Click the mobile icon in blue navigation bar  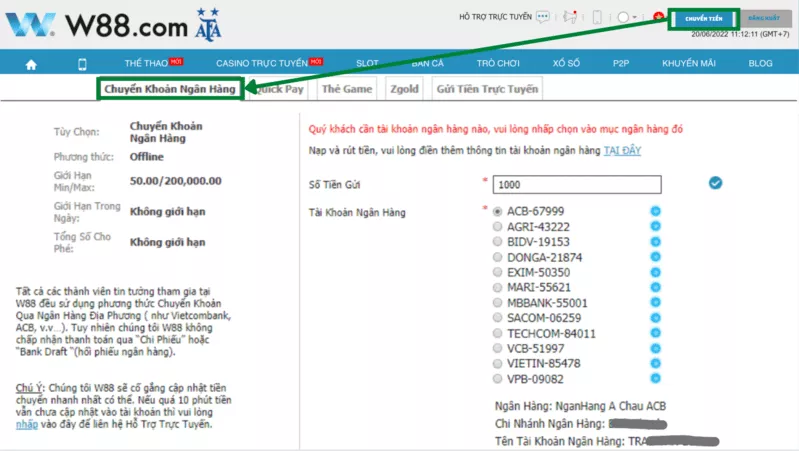pos(82,64)
